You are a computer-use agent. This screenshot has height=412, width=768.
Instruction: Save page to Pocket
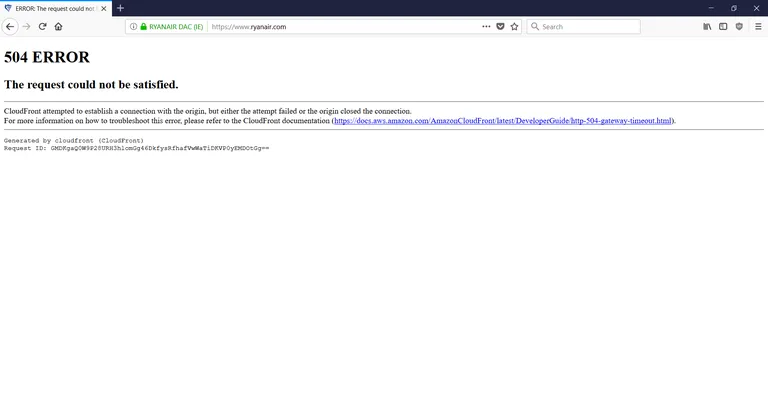click(500, 26)
